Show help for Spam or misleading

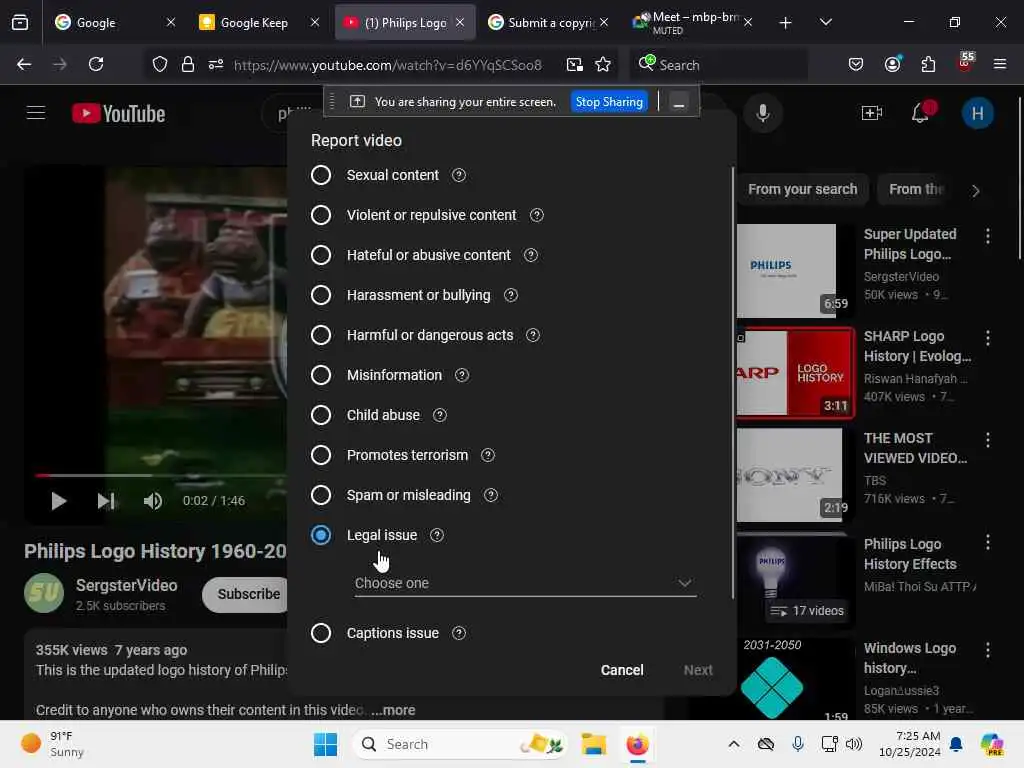[x=490, y=495]
